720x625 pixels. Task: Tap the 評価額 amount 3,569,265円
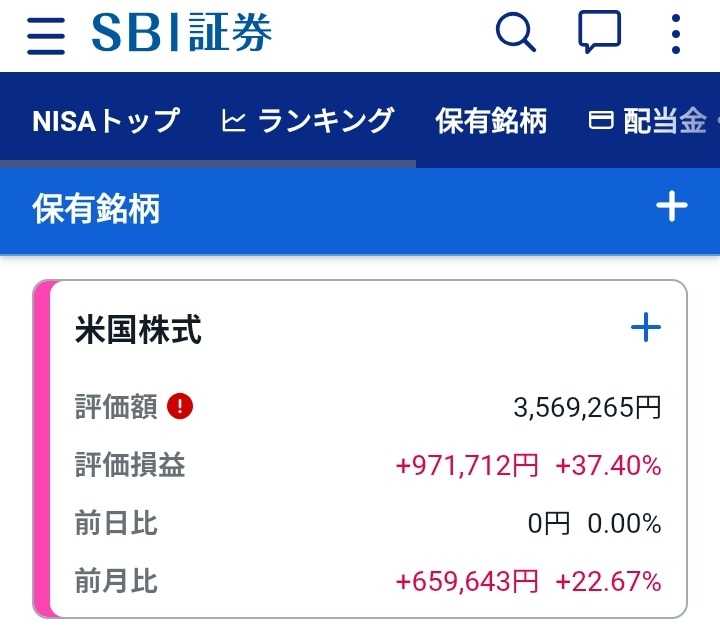pyautogui.click(x=587, y=407)
